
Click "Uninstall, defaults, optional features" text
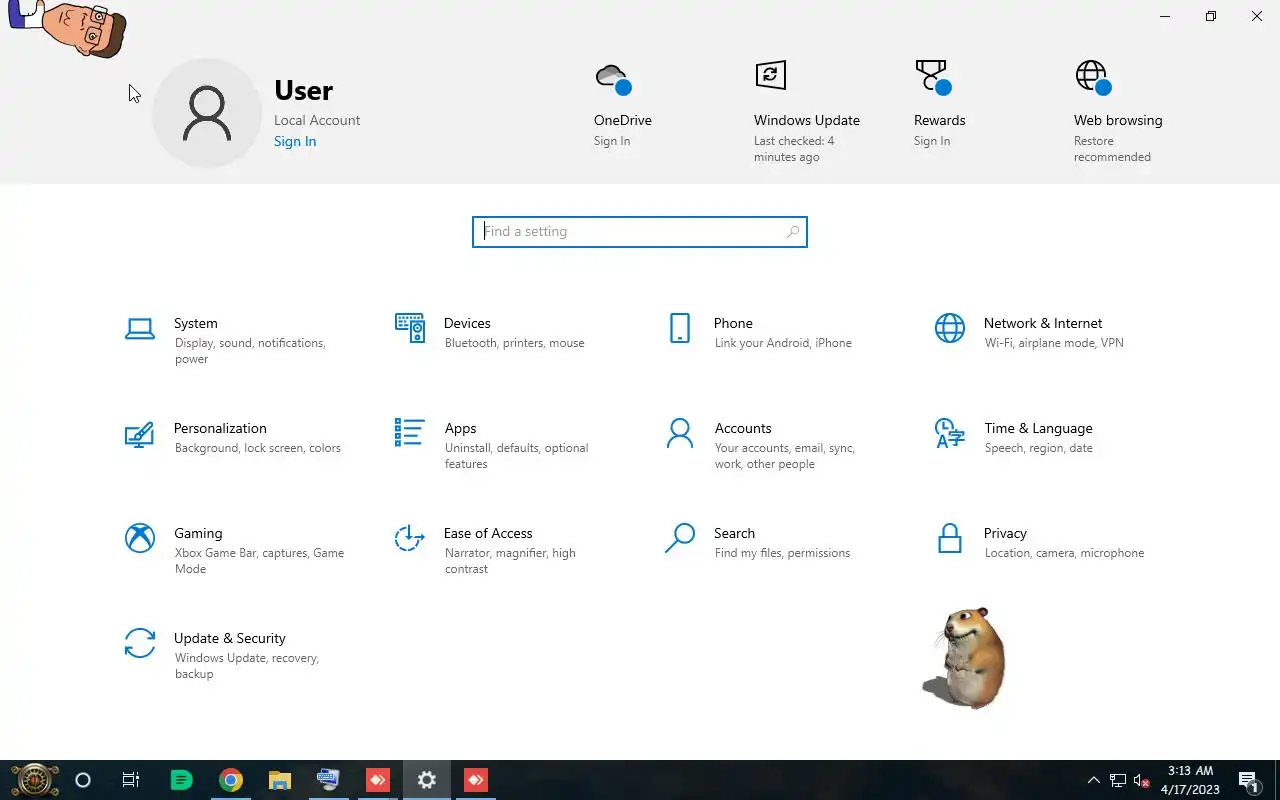[517, 456]
